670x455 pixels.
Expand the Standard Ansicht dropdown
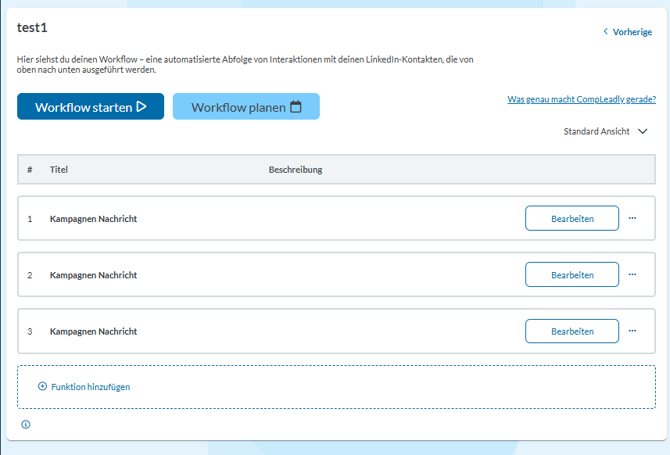point(605,132)
